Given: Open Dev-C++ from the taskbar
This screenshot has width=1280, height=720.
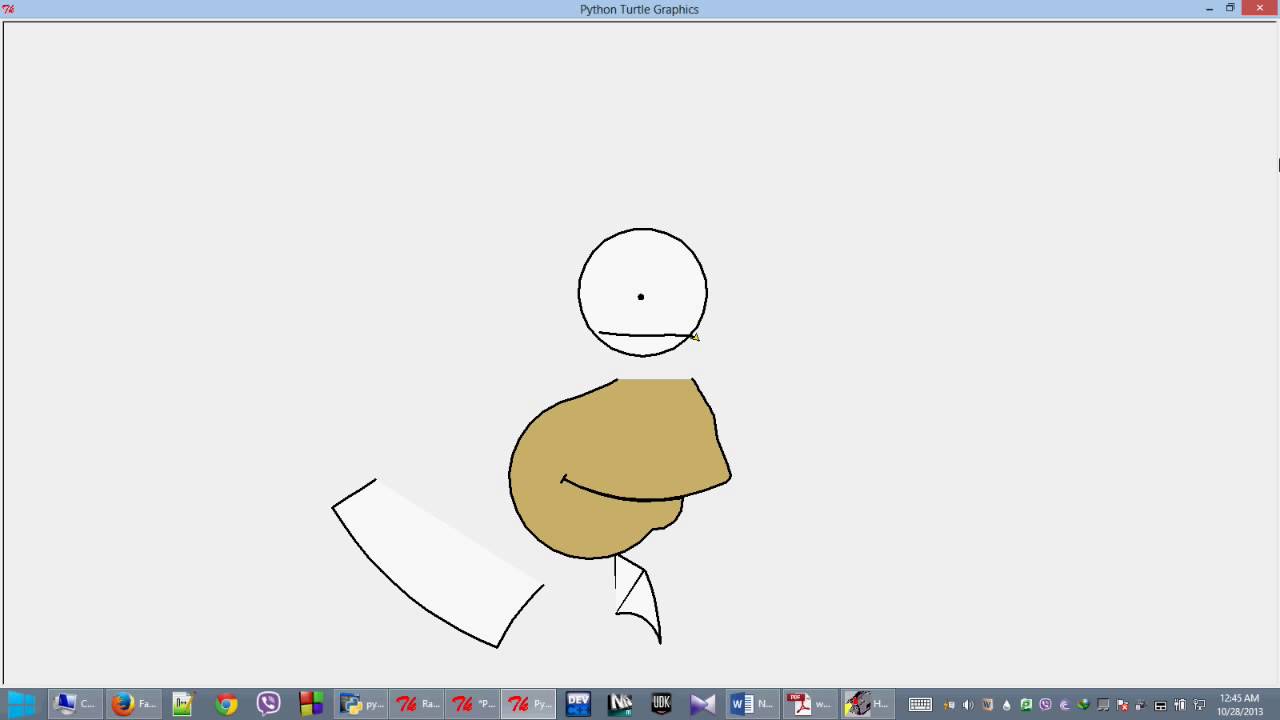Looking at the screenshot, I should [x=578, y=704].
